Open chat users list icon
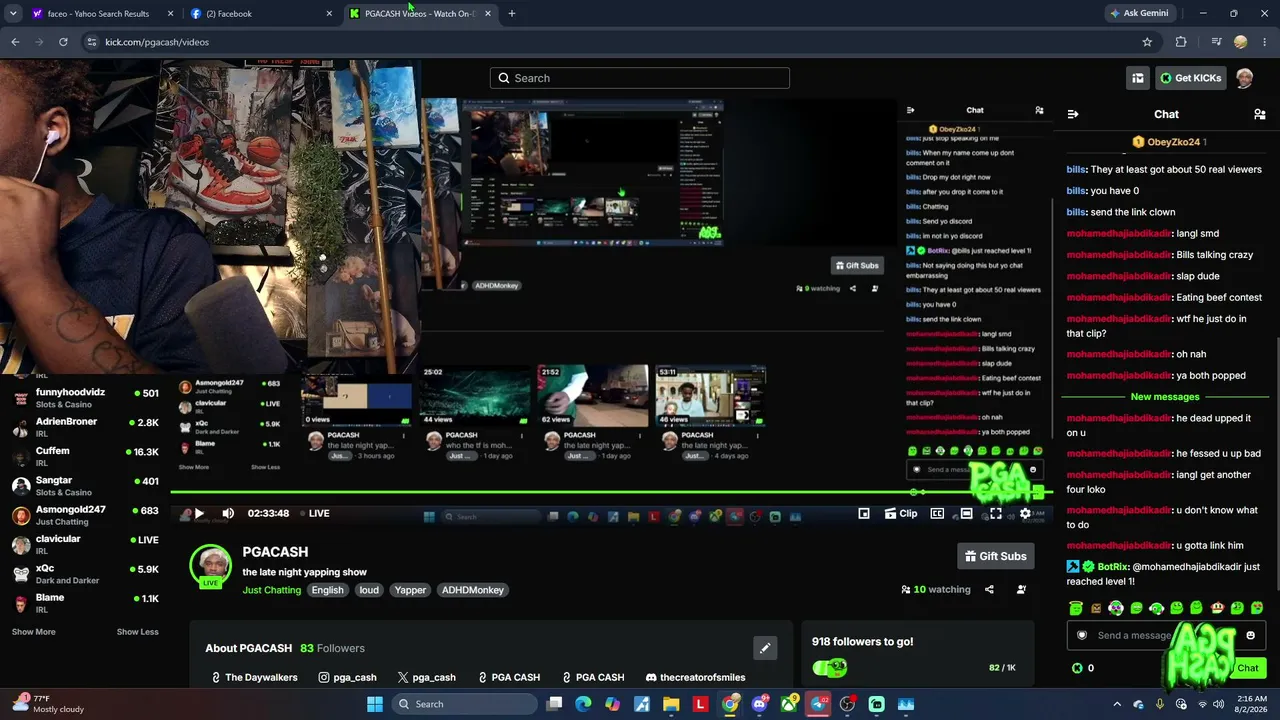1280x720 pixels. click(1259, 114)
